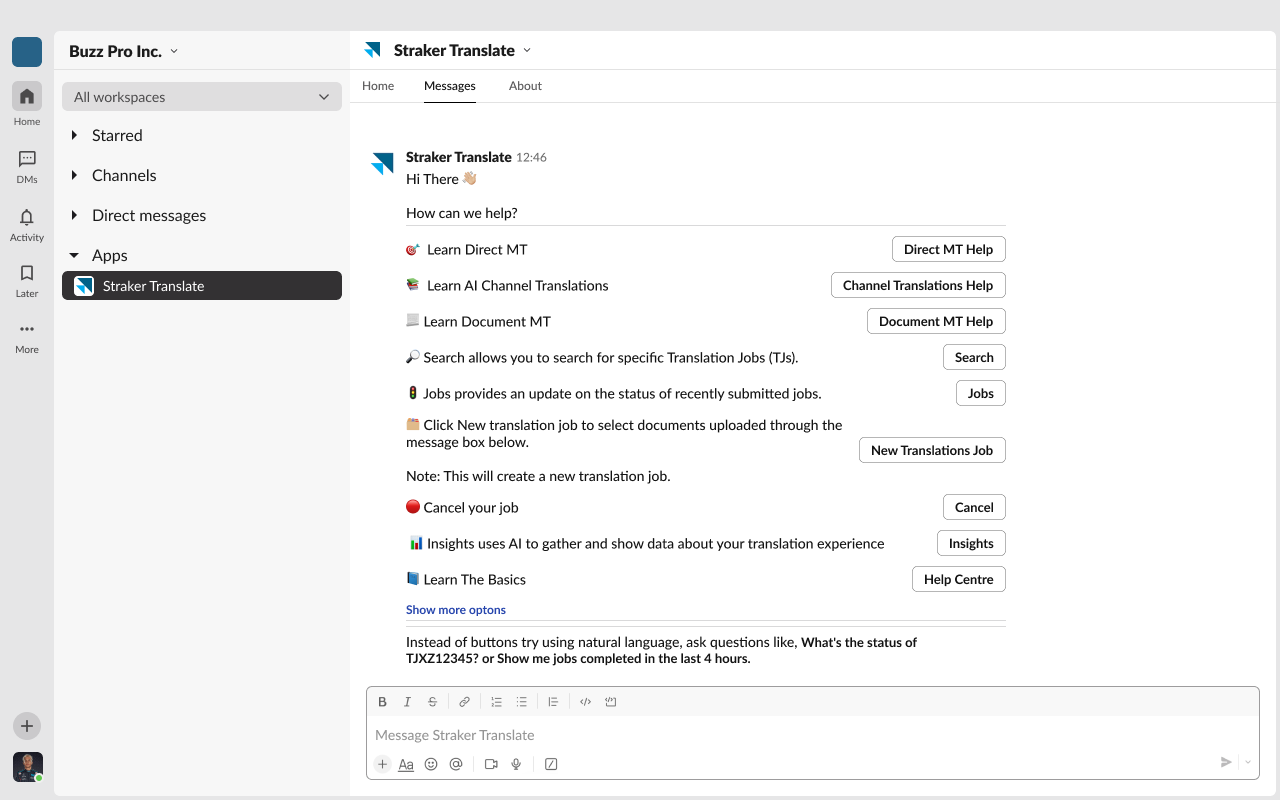The width and height of the screenshot is (1280, 800).
Task: Collapse the Apps section
Action: pyautogui.click(x=75, y=255)
